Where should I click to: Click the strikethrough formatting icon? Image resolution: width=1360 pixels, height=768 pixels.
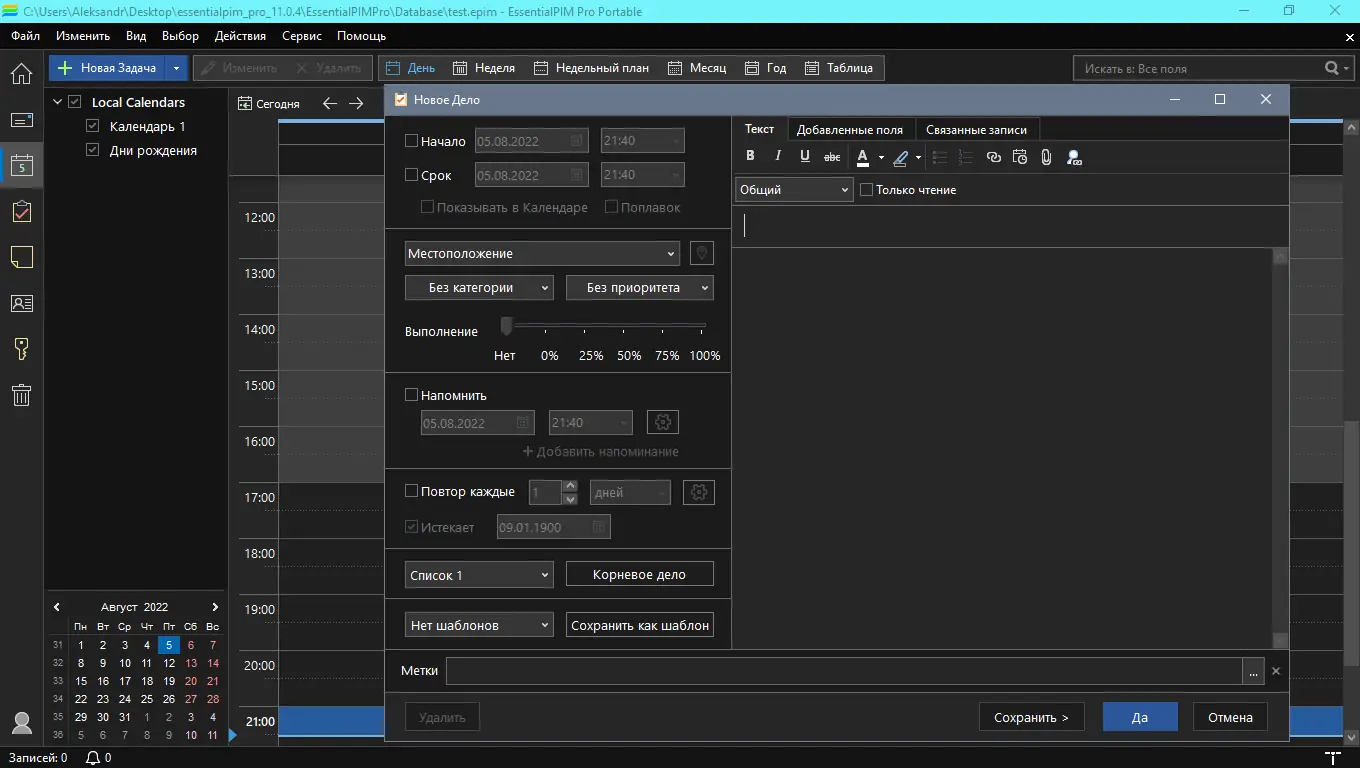831,157
